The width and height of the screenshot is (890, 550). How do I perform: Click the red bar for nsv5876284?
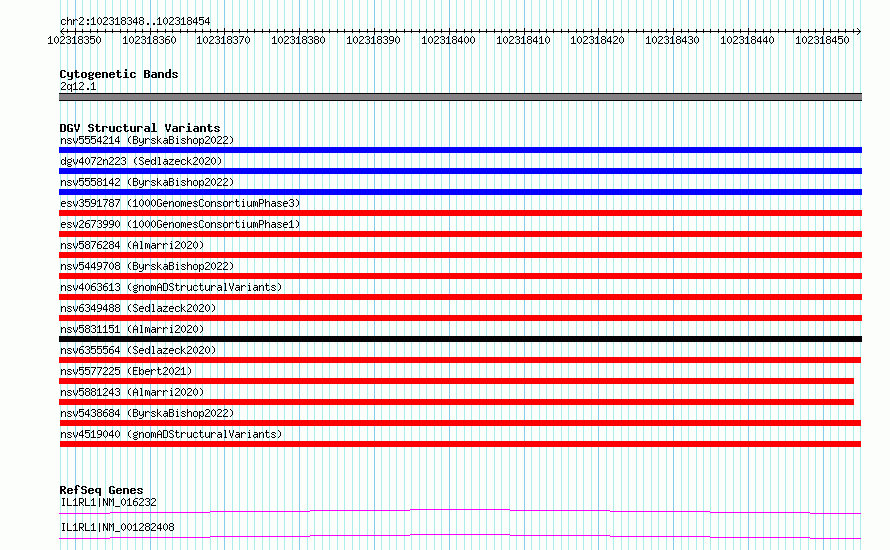point(460,255)
